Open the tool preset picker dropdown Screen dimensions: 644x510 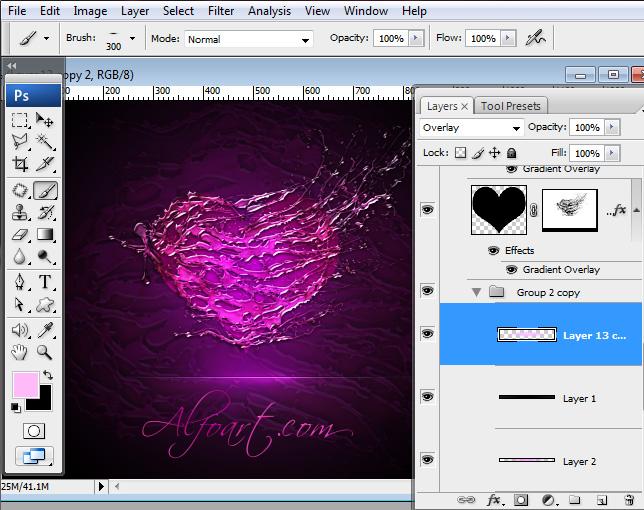46,38
